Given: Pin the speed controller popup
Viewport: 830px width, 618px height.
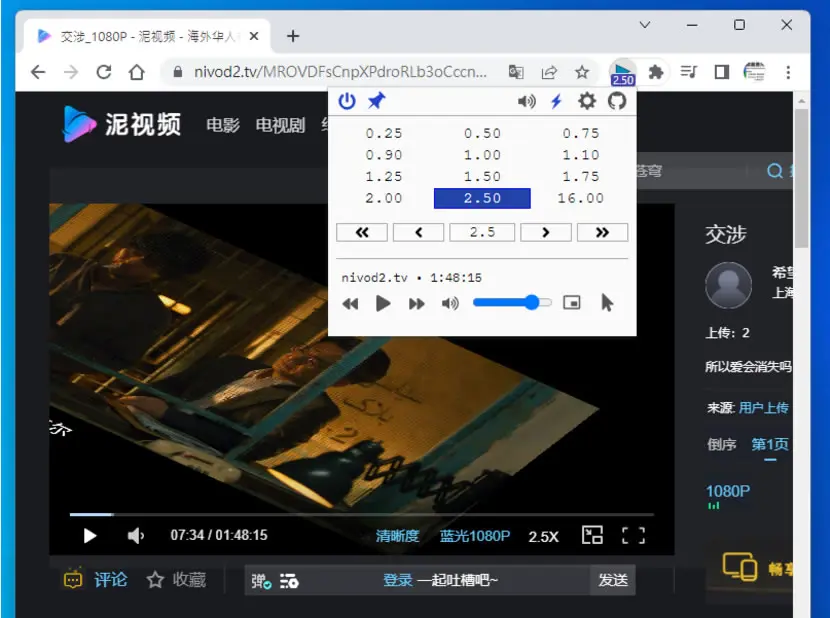Looking at the screenshot, I should point(376,101).
